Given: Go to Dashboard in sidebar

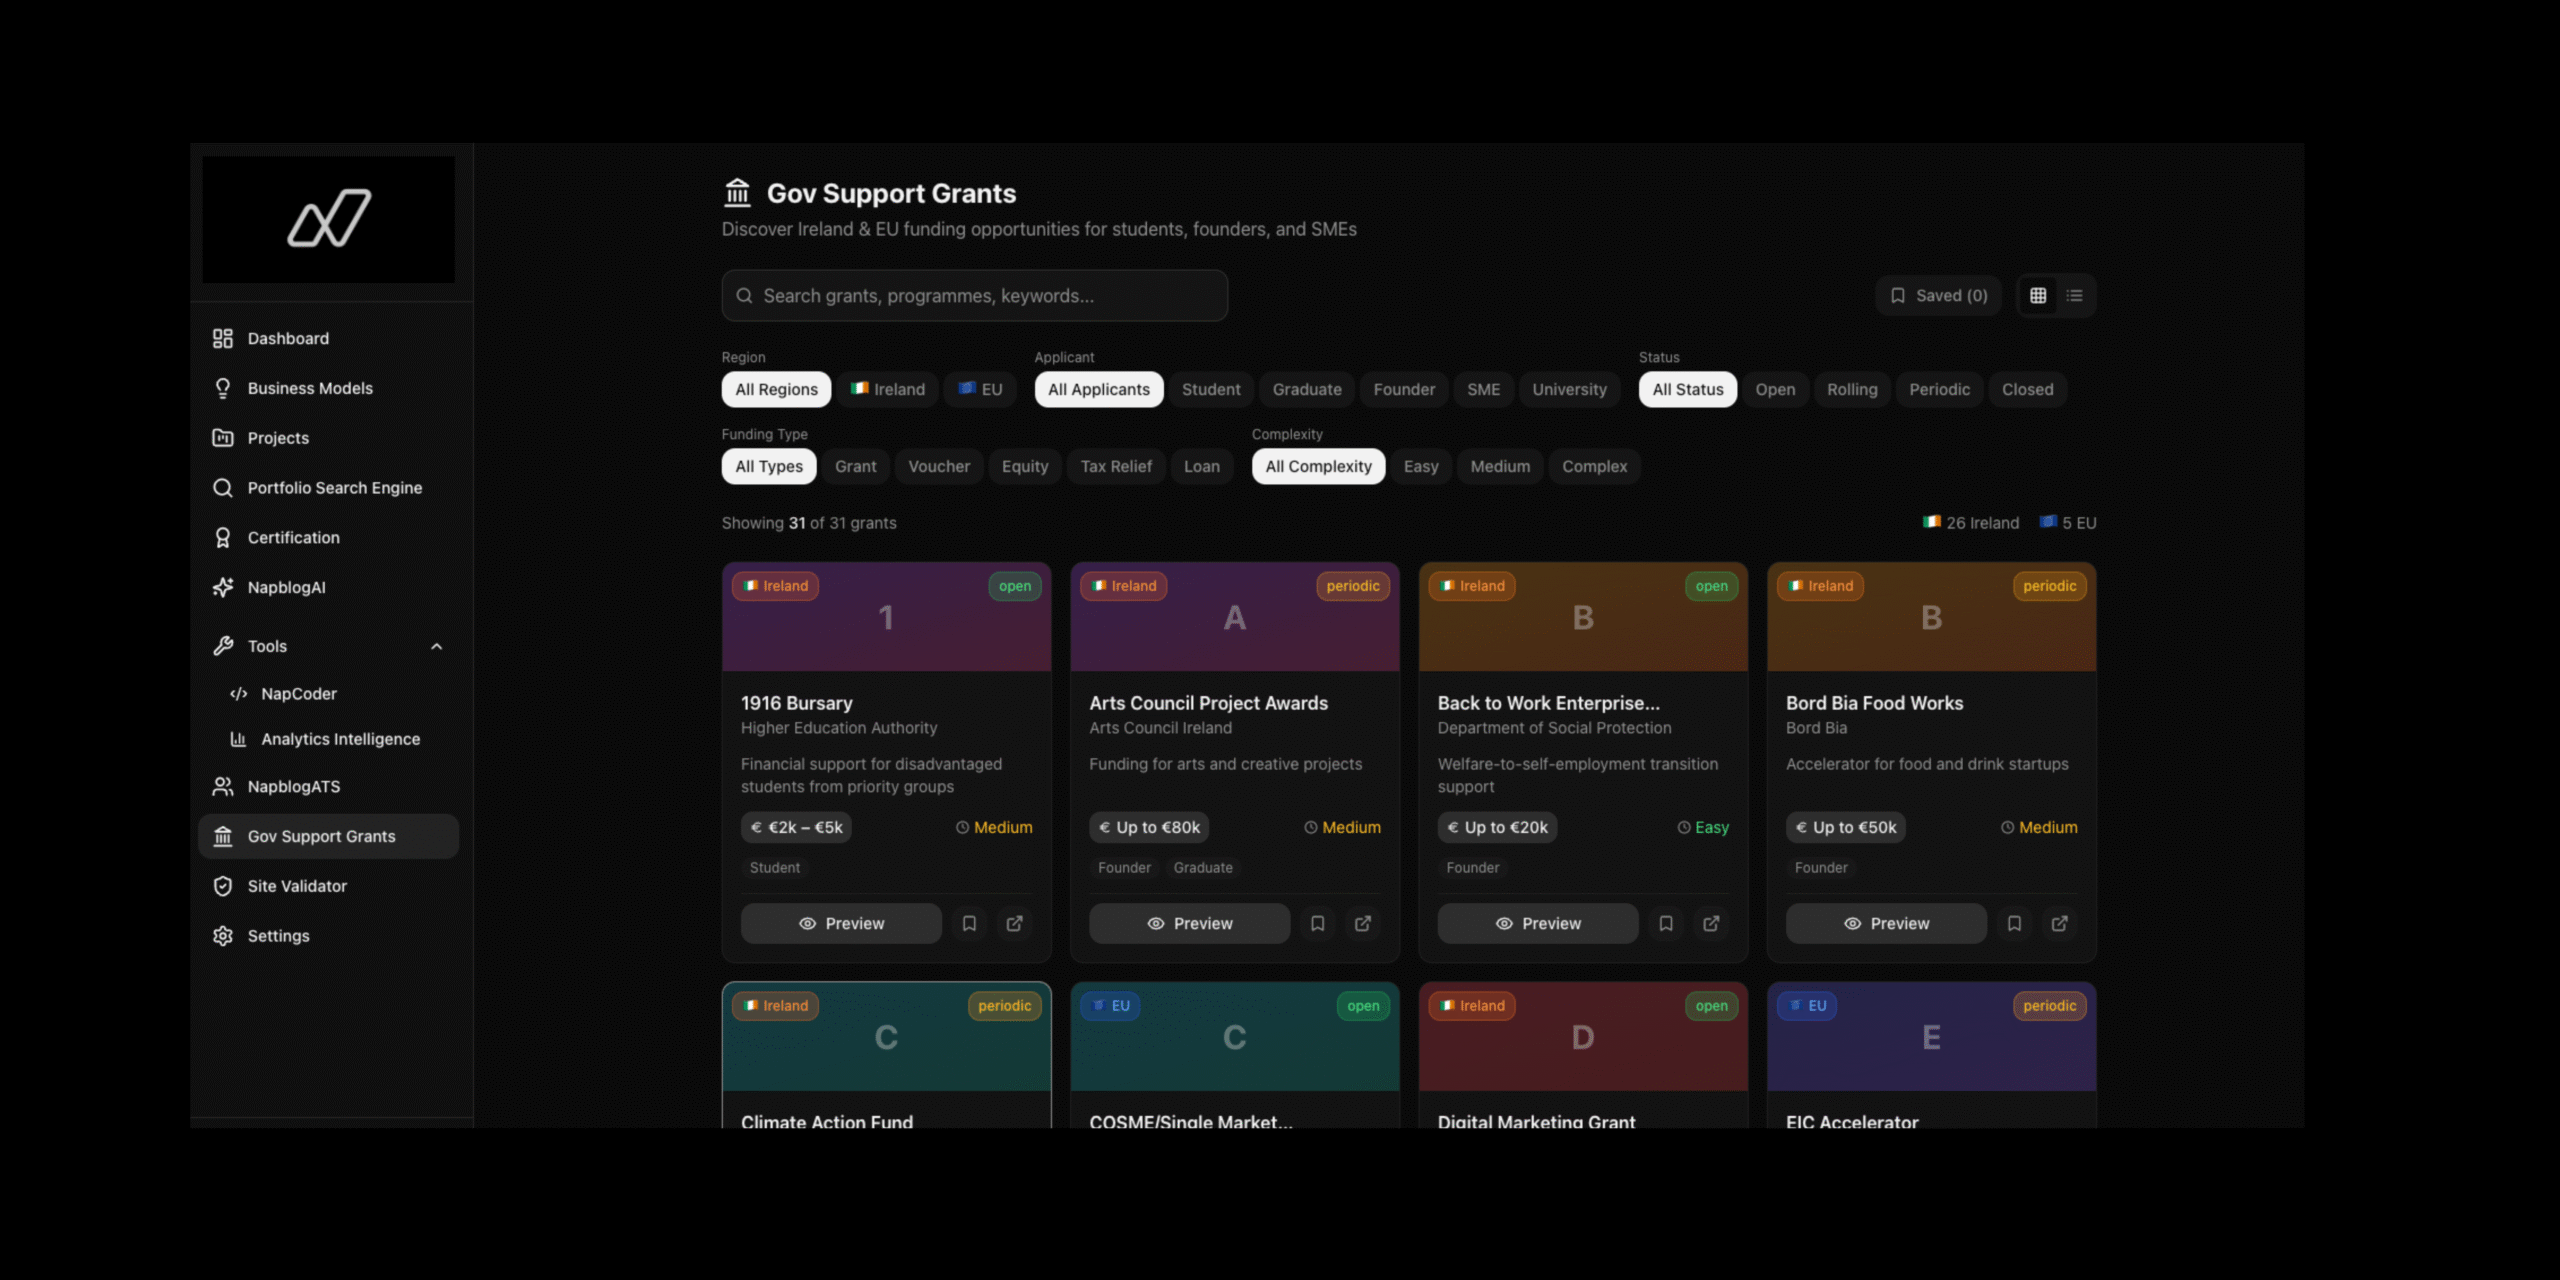Looking at the screenshot, I should coord(288,339).
